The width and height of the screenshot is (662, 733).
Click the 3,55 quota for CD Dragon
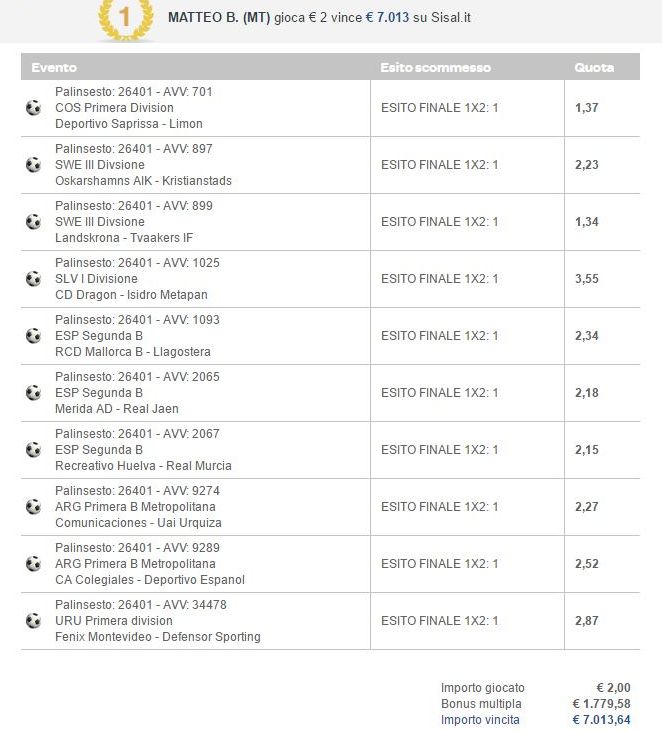(587, 279)
